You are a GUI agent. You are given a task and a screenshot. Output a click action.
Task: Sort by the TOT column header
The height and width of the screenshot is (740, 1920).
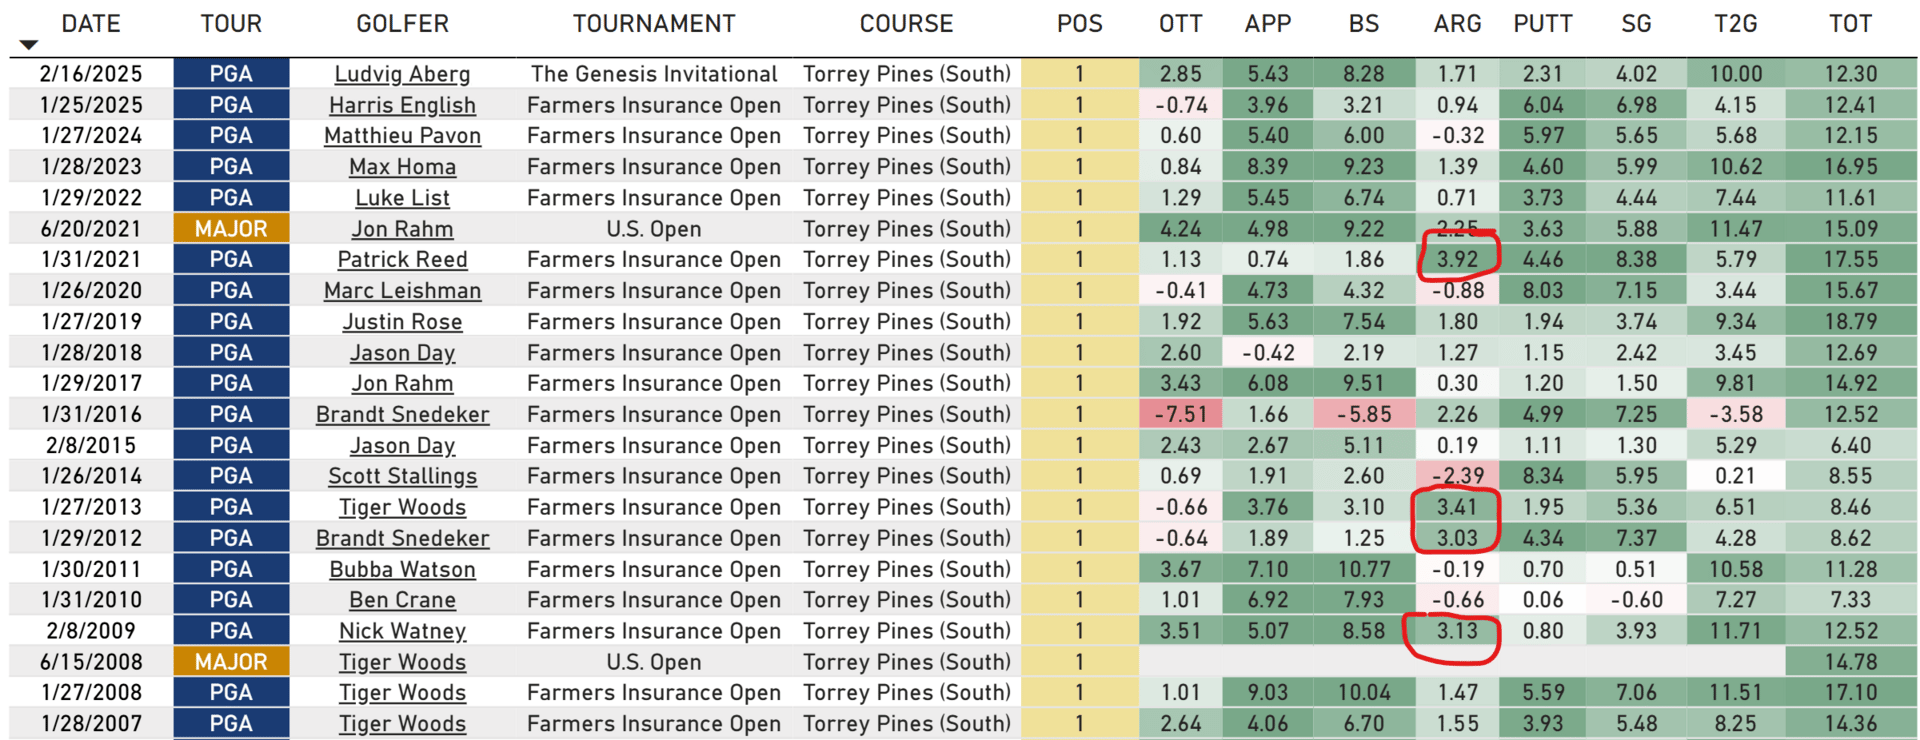[x=1850, y=24]
